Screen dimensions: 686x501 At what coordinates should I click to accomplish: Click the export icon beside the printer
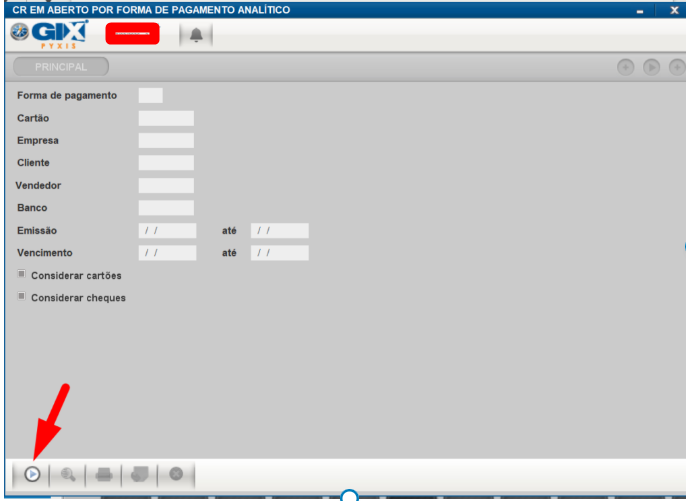[x=139, y=474]
